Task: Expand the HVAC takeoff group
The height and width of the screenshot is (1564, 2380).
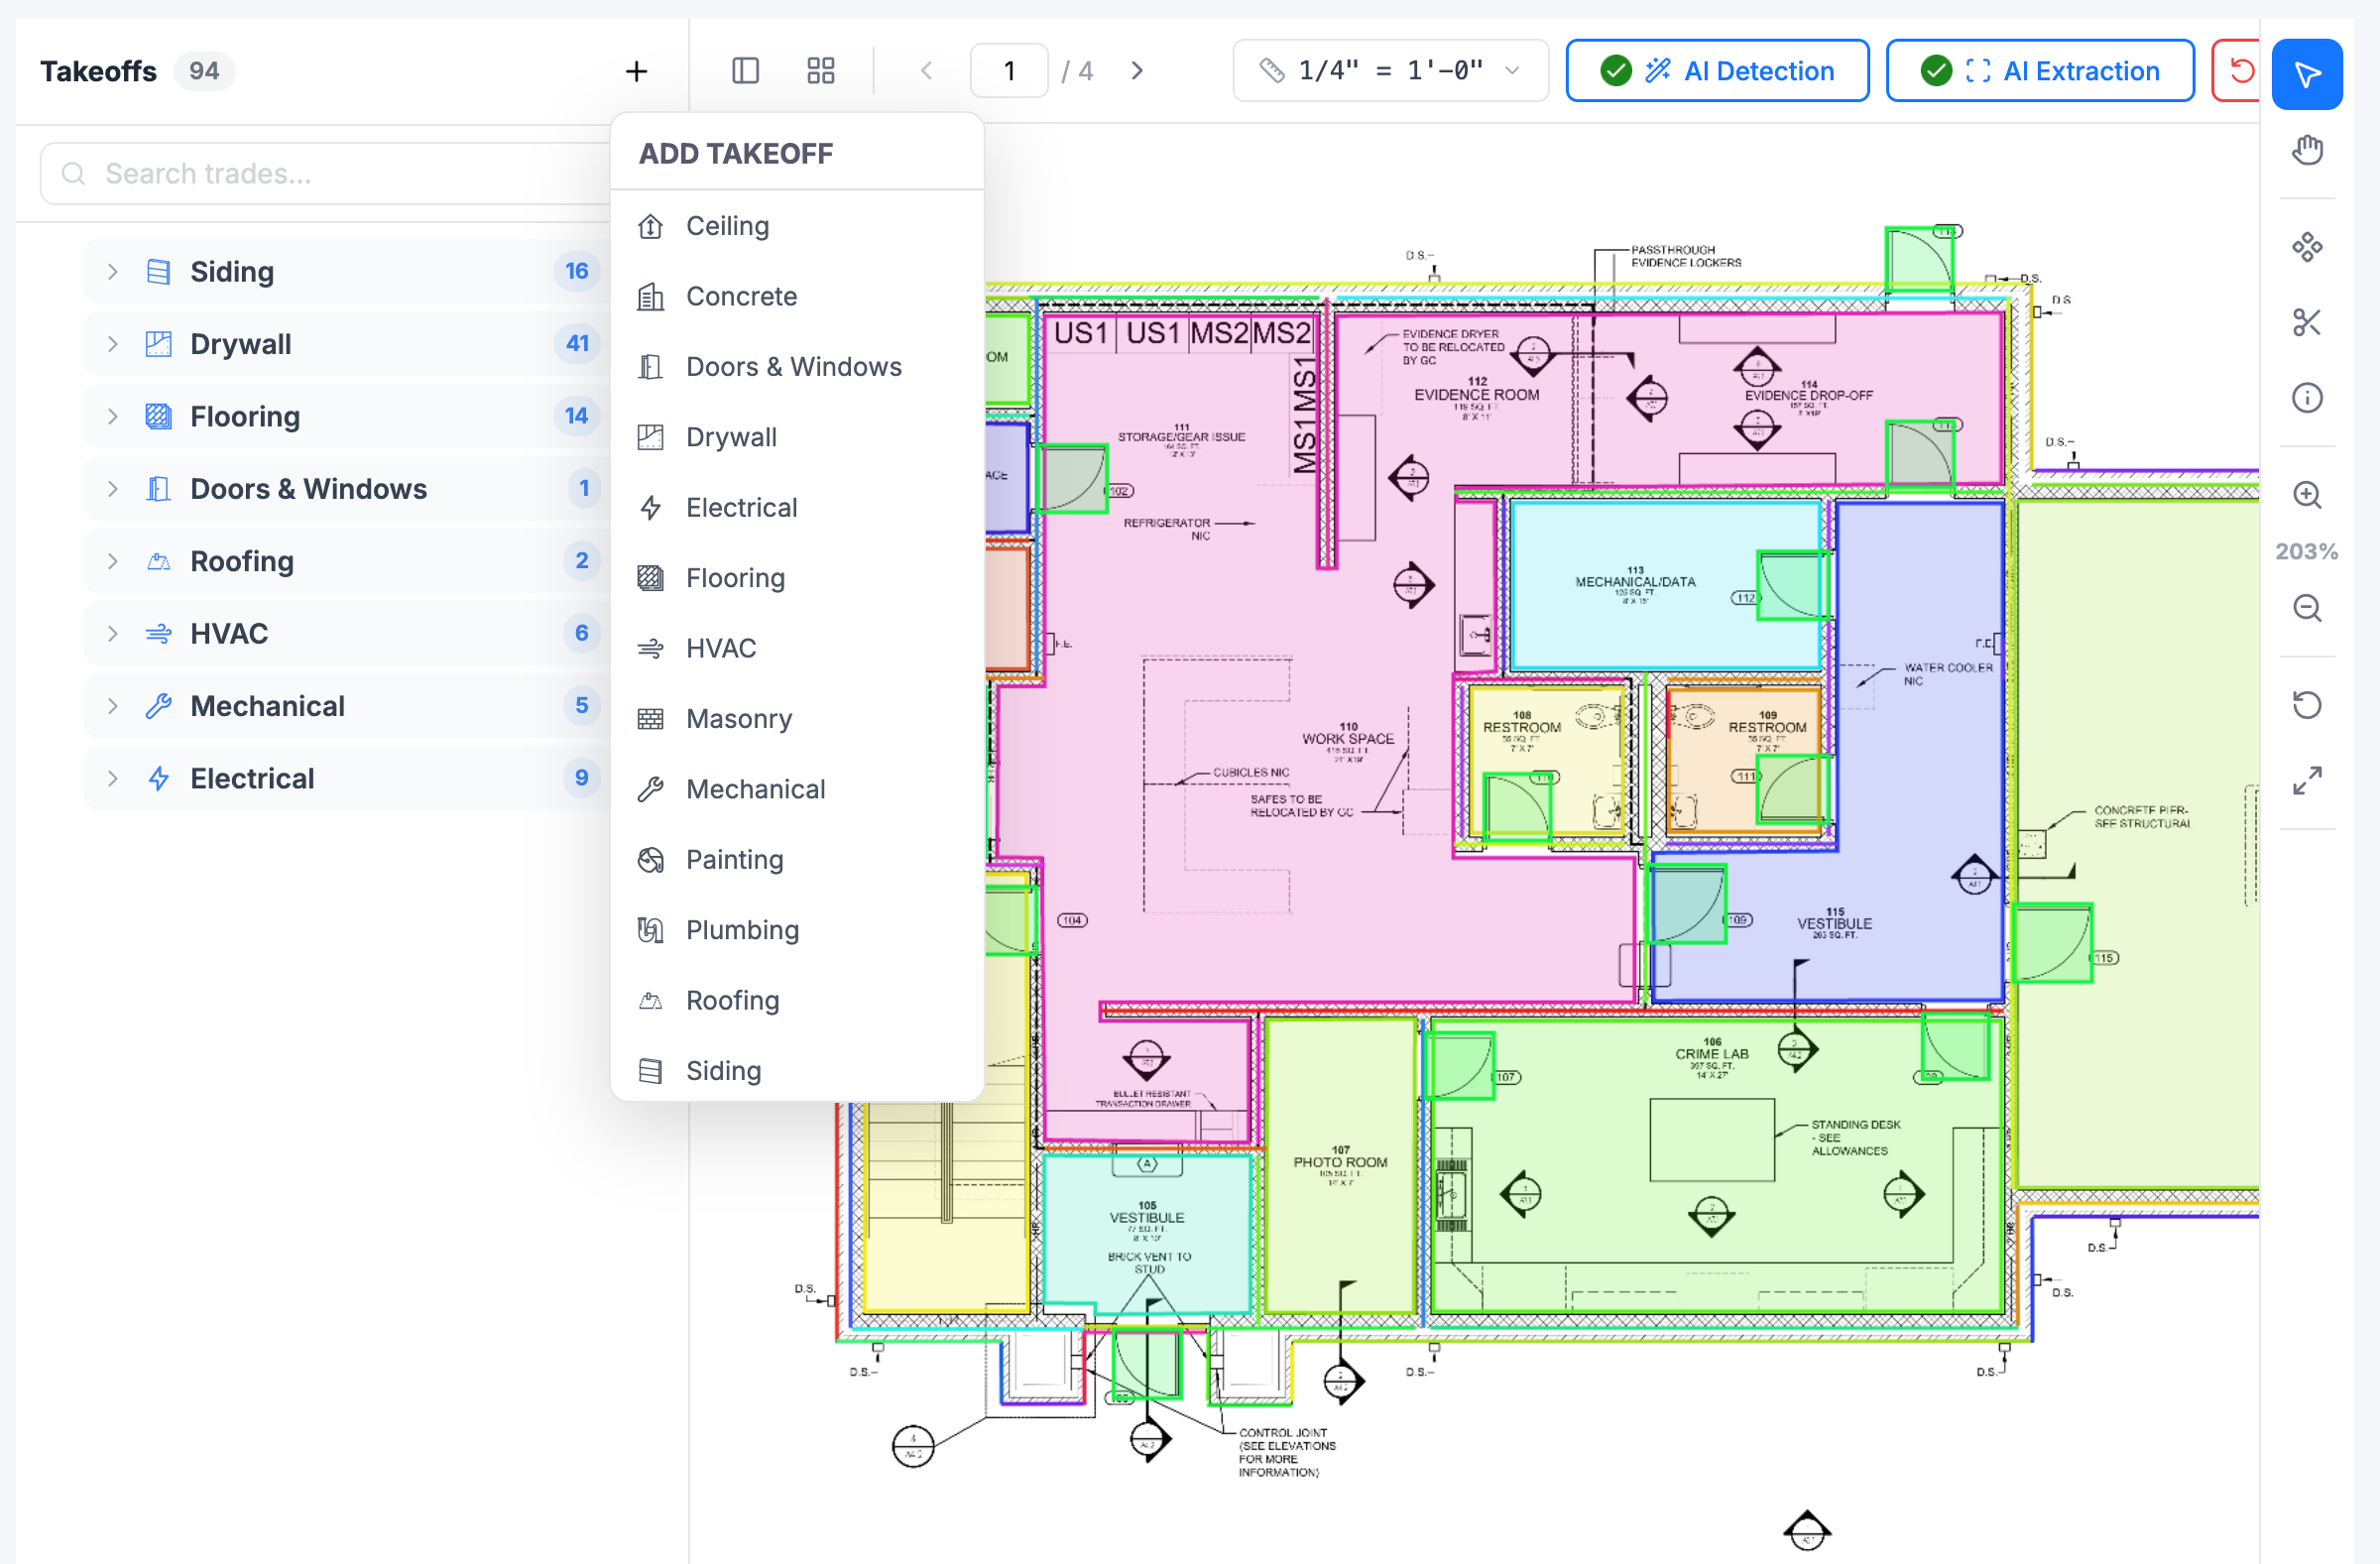Action: [x=113, y=633]
